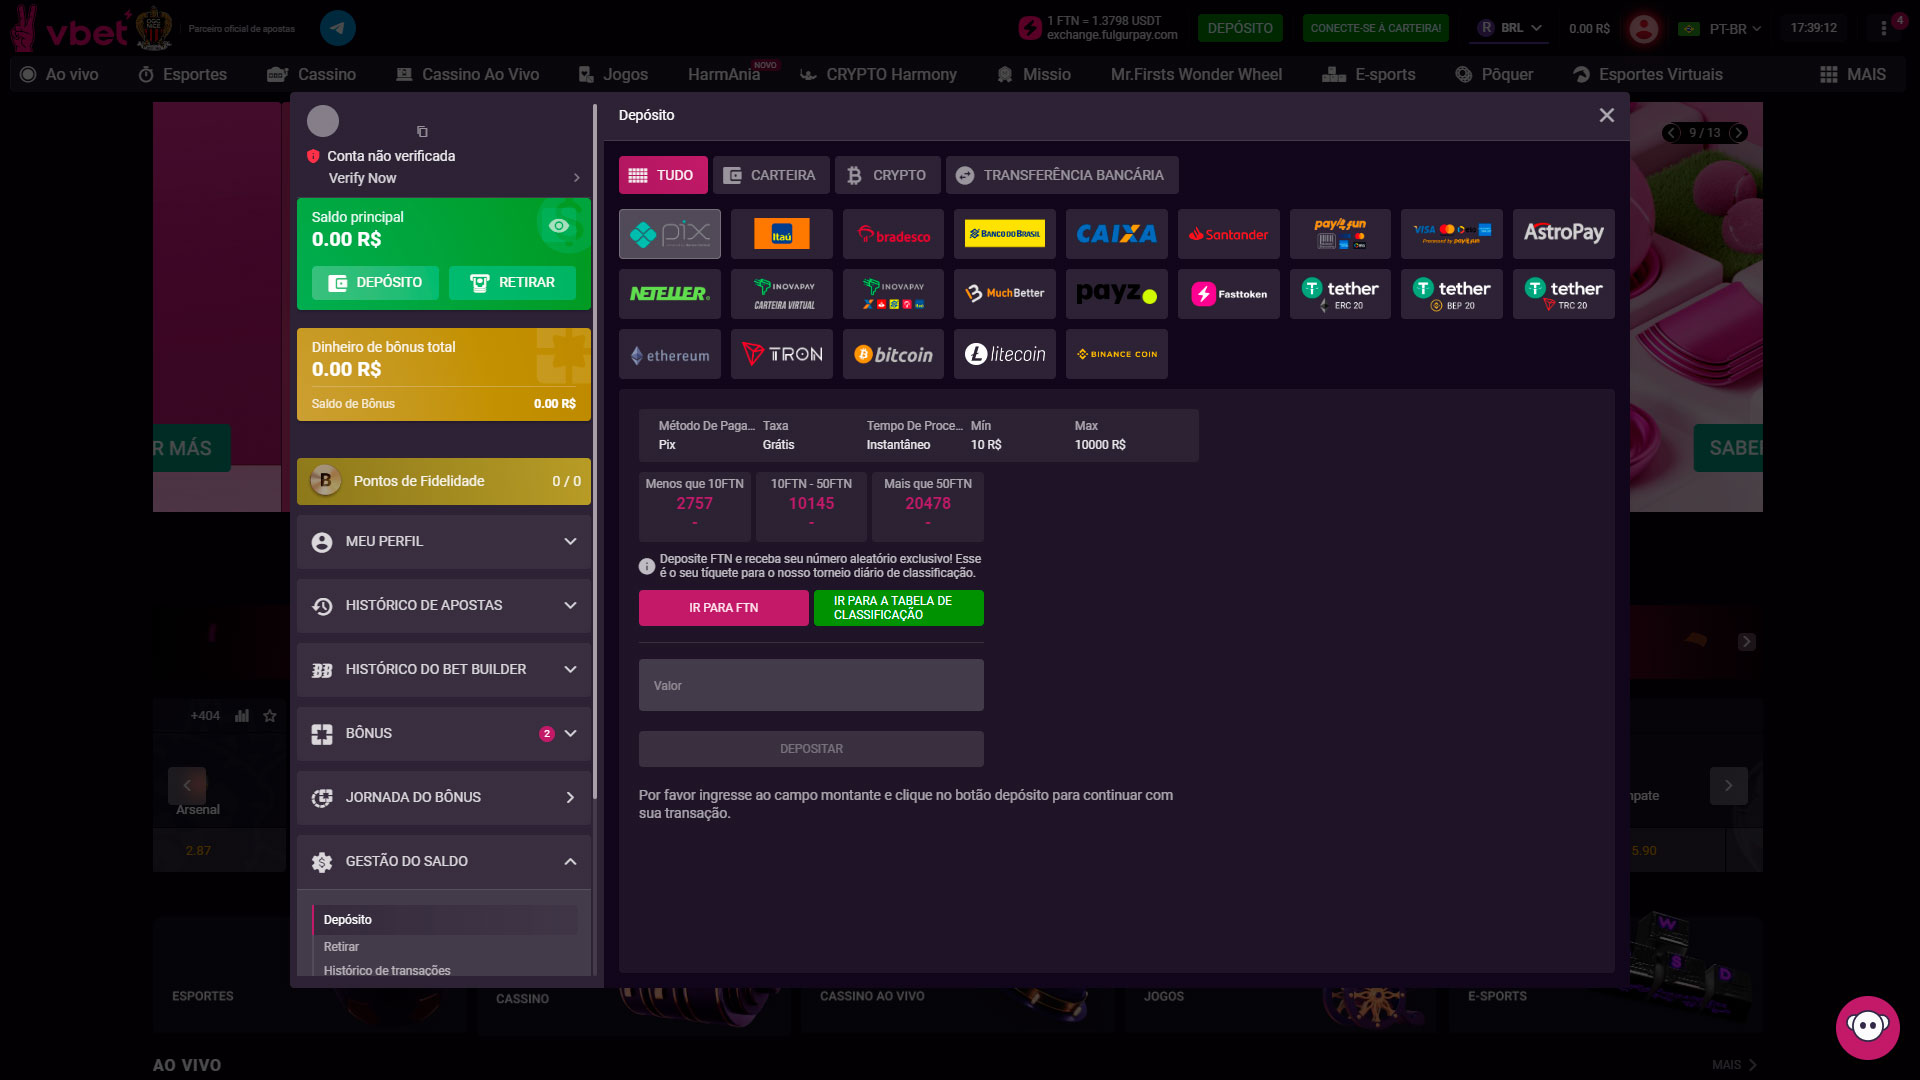Screen dimensions: 1920x1080
Task: Click the Valor amount input field
Action: [x=810, y=685]
